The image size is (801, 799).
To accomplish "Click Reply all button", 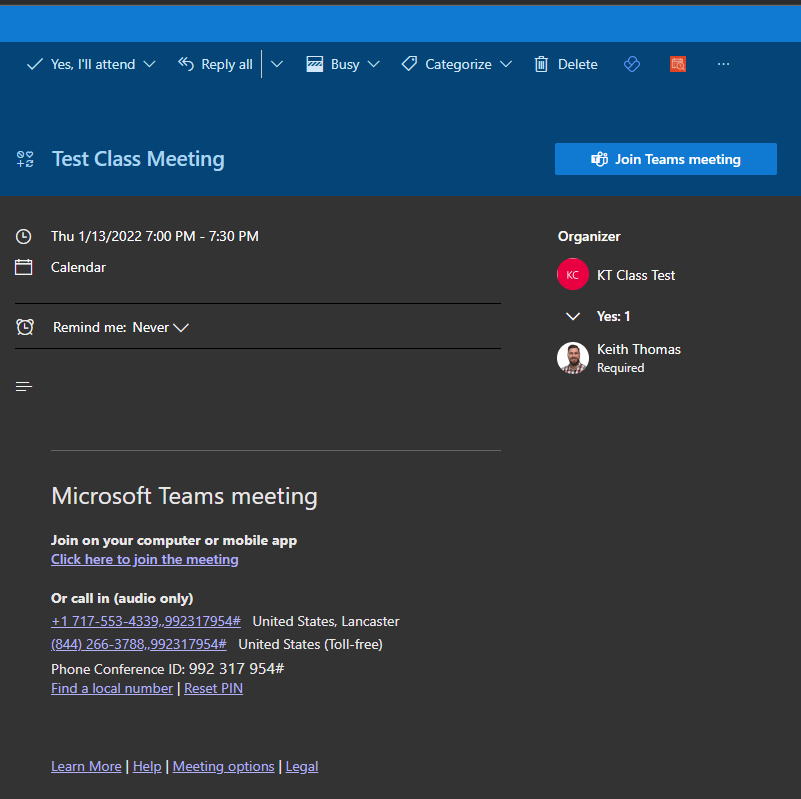I will tap(216, 64).
